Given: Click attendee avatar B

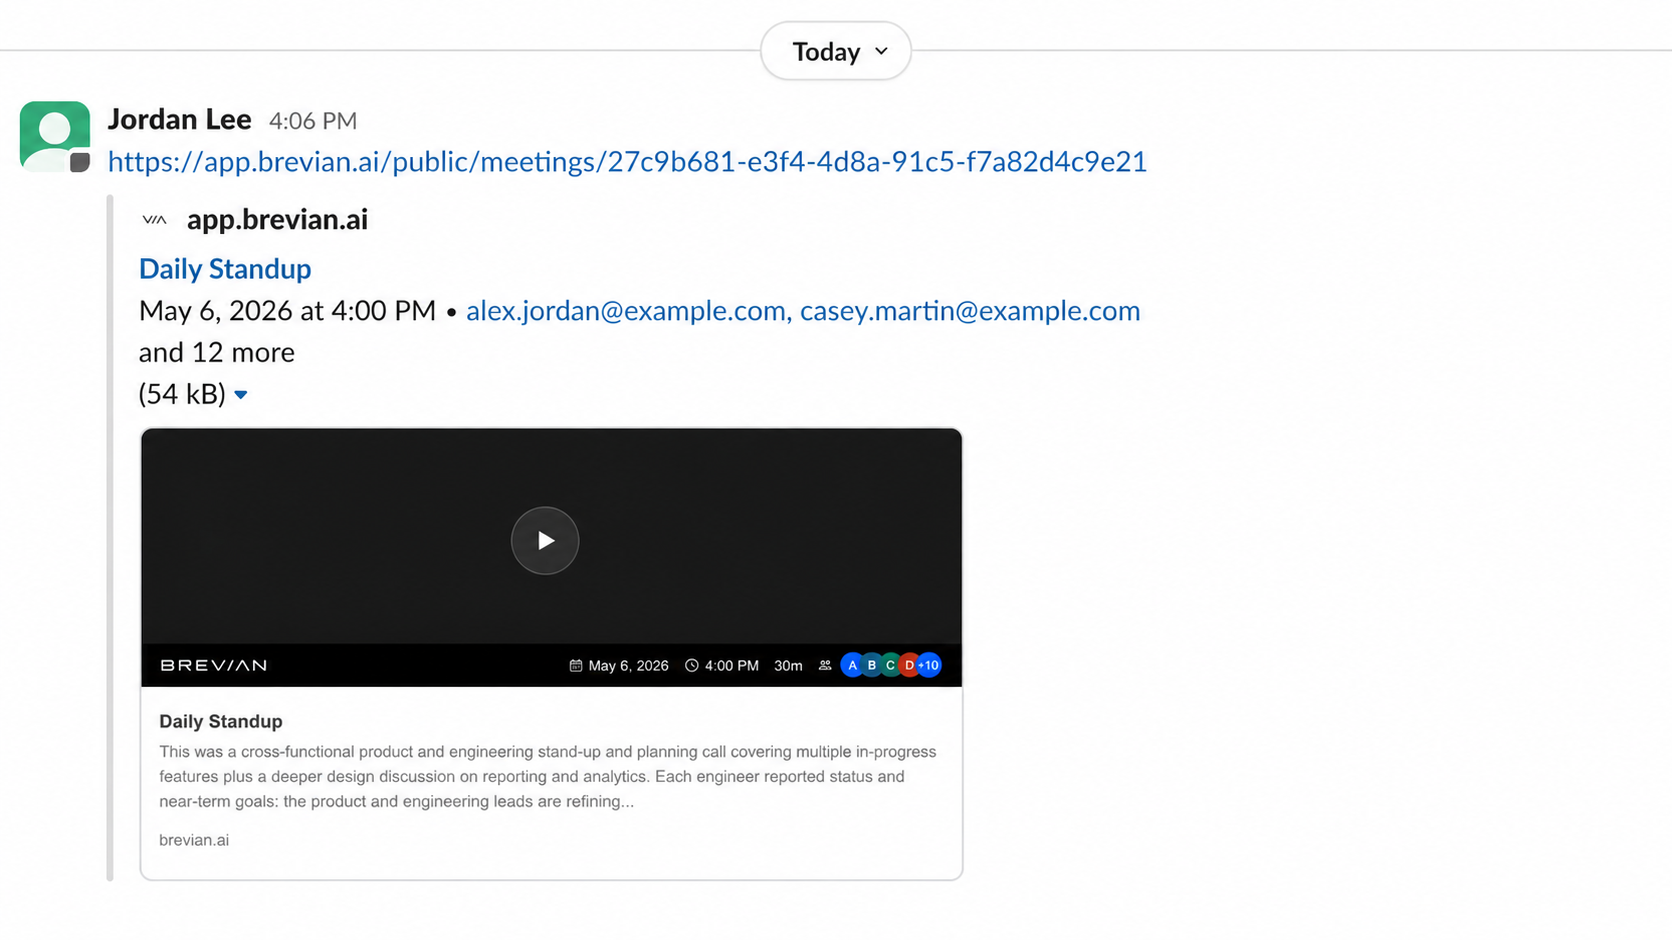Looking at the screenshot, I should [x=872, y=666].
